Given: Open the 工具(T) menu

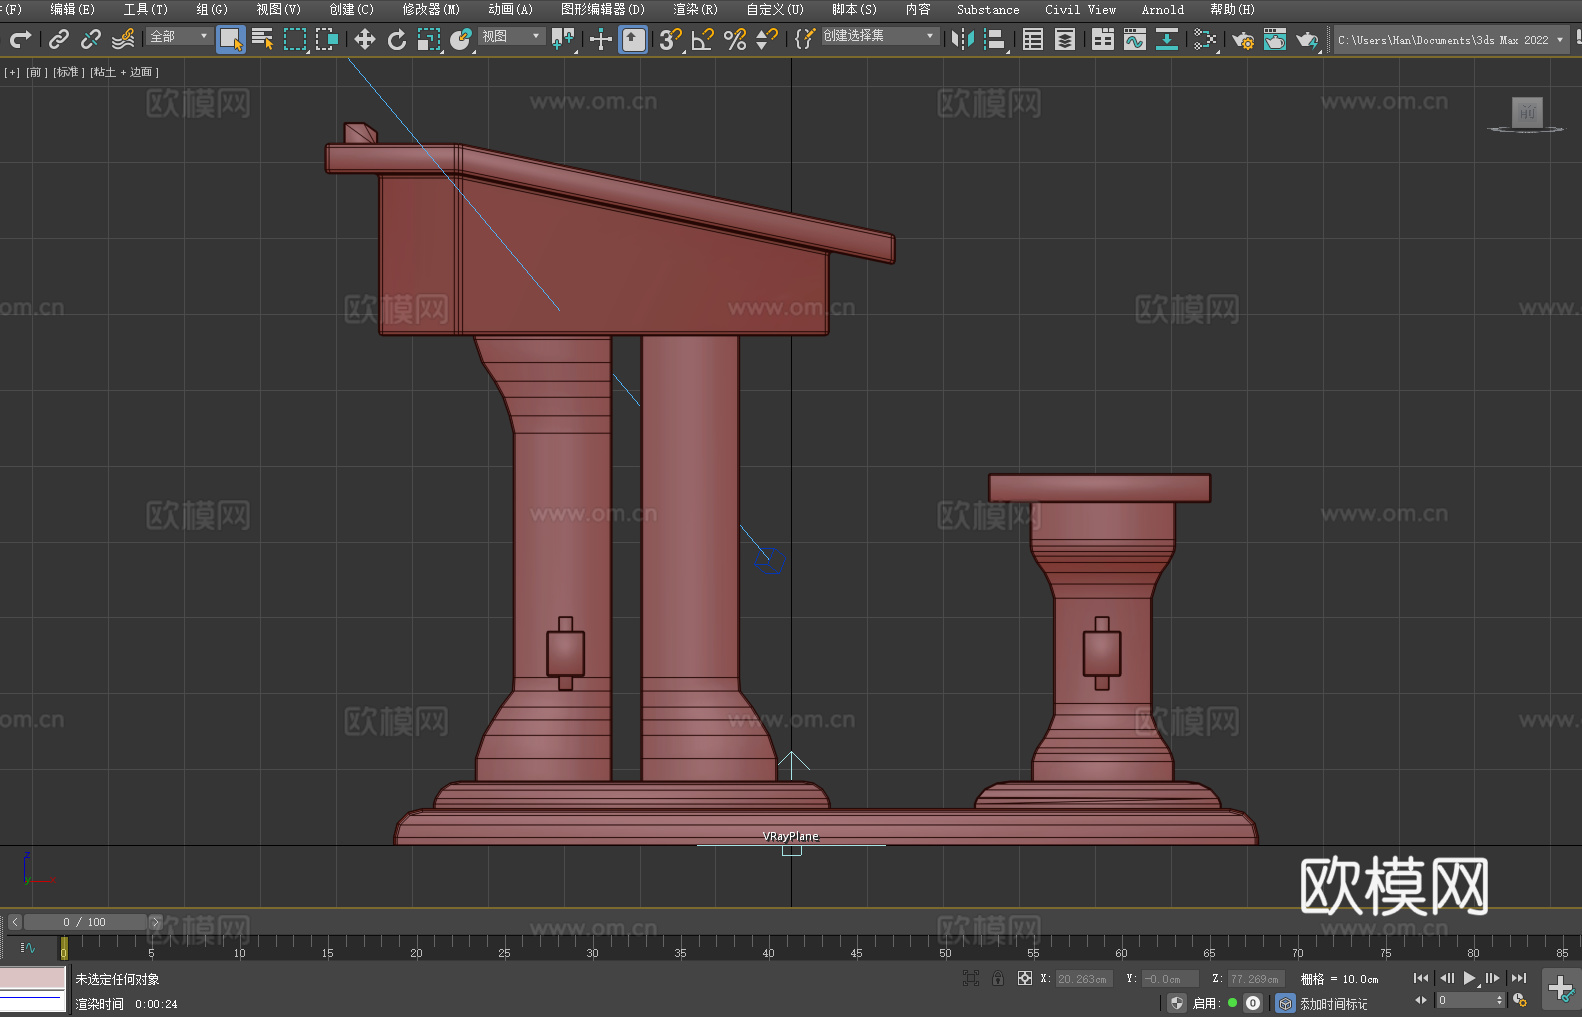Looking at the screenshot, I should 146,9.
